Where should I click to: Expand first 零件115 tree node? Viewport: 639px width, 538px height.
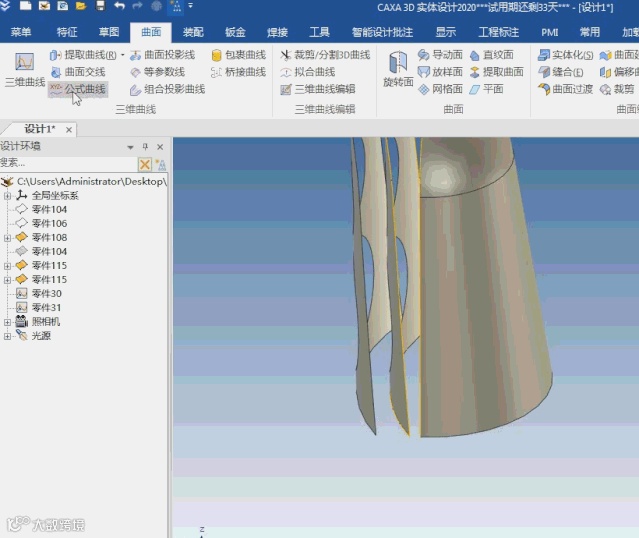click(7, 266)
